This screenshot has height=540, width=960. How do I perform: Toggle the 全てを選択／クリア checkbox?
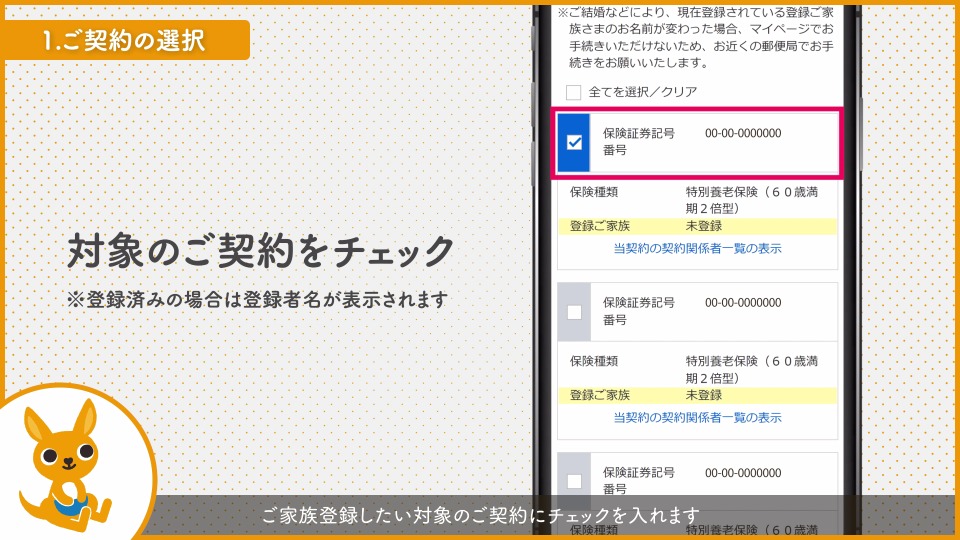point(574,92)
